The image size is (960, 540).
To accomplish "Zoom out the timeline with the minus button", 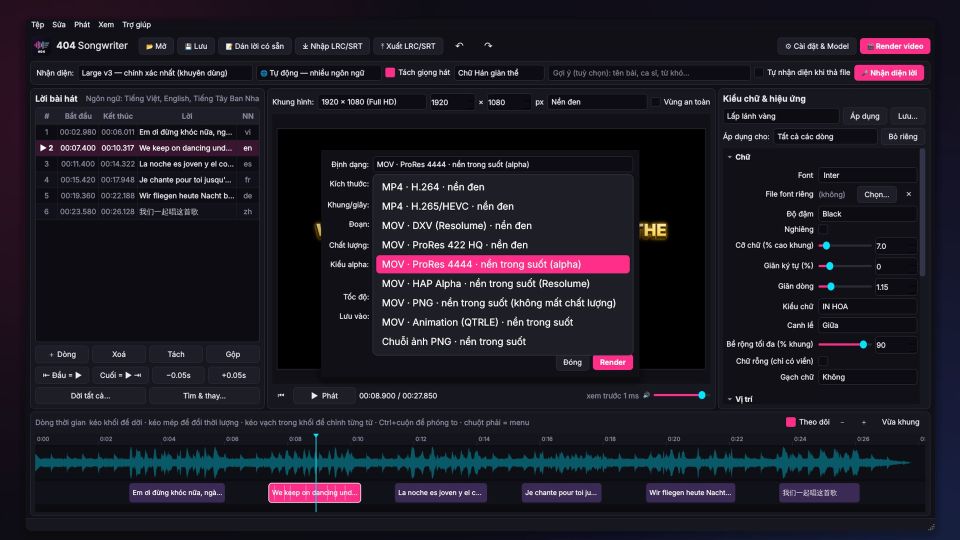I will coord(842,422).
